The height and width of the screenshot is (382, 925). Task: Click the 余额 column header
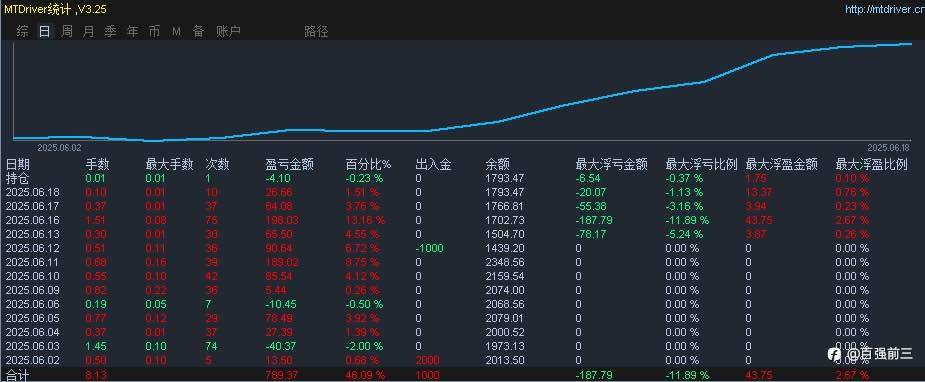coord(497,164)
